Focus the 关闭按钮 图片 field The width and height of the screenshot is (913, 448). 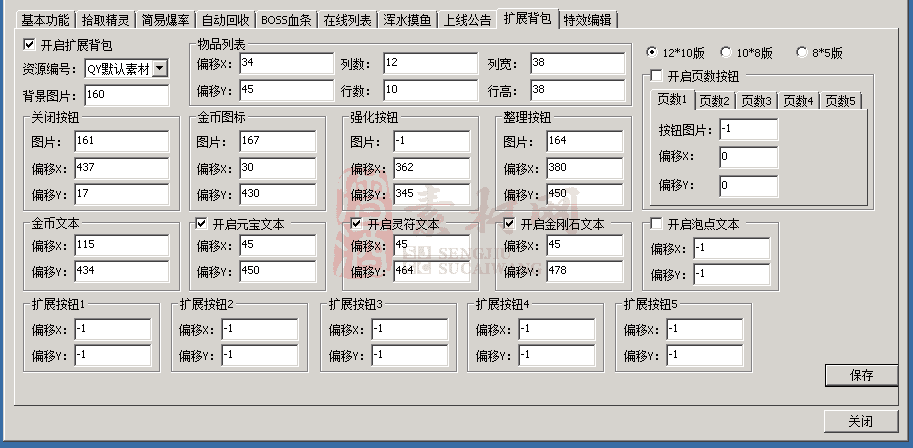coord(122,142)
